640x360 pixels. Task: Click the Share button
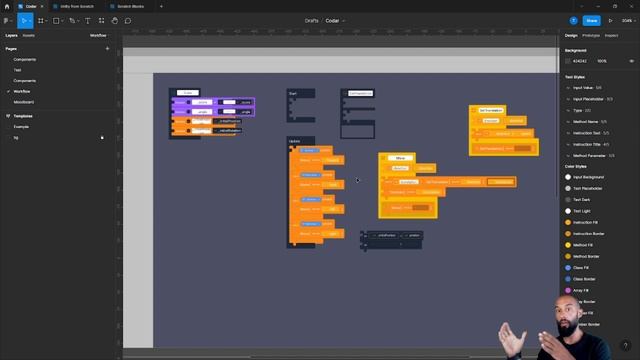[x=591, y=21]
